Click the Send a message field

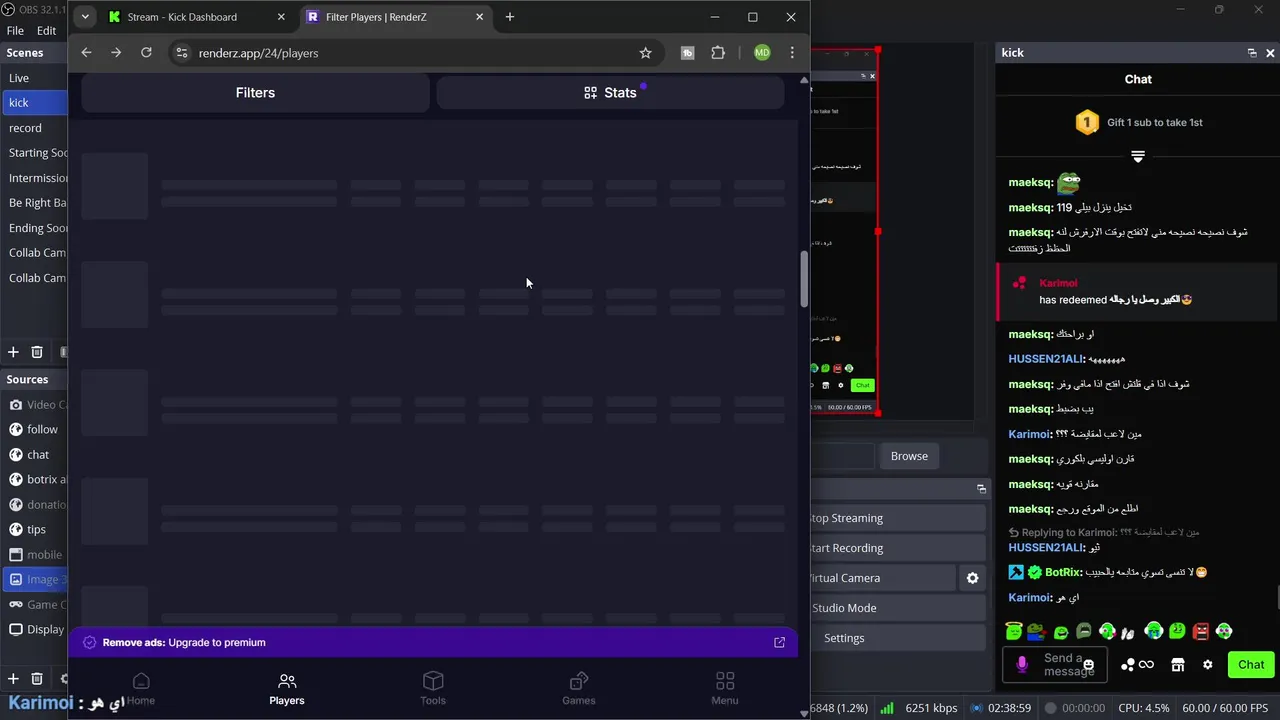coord(1054,664)
